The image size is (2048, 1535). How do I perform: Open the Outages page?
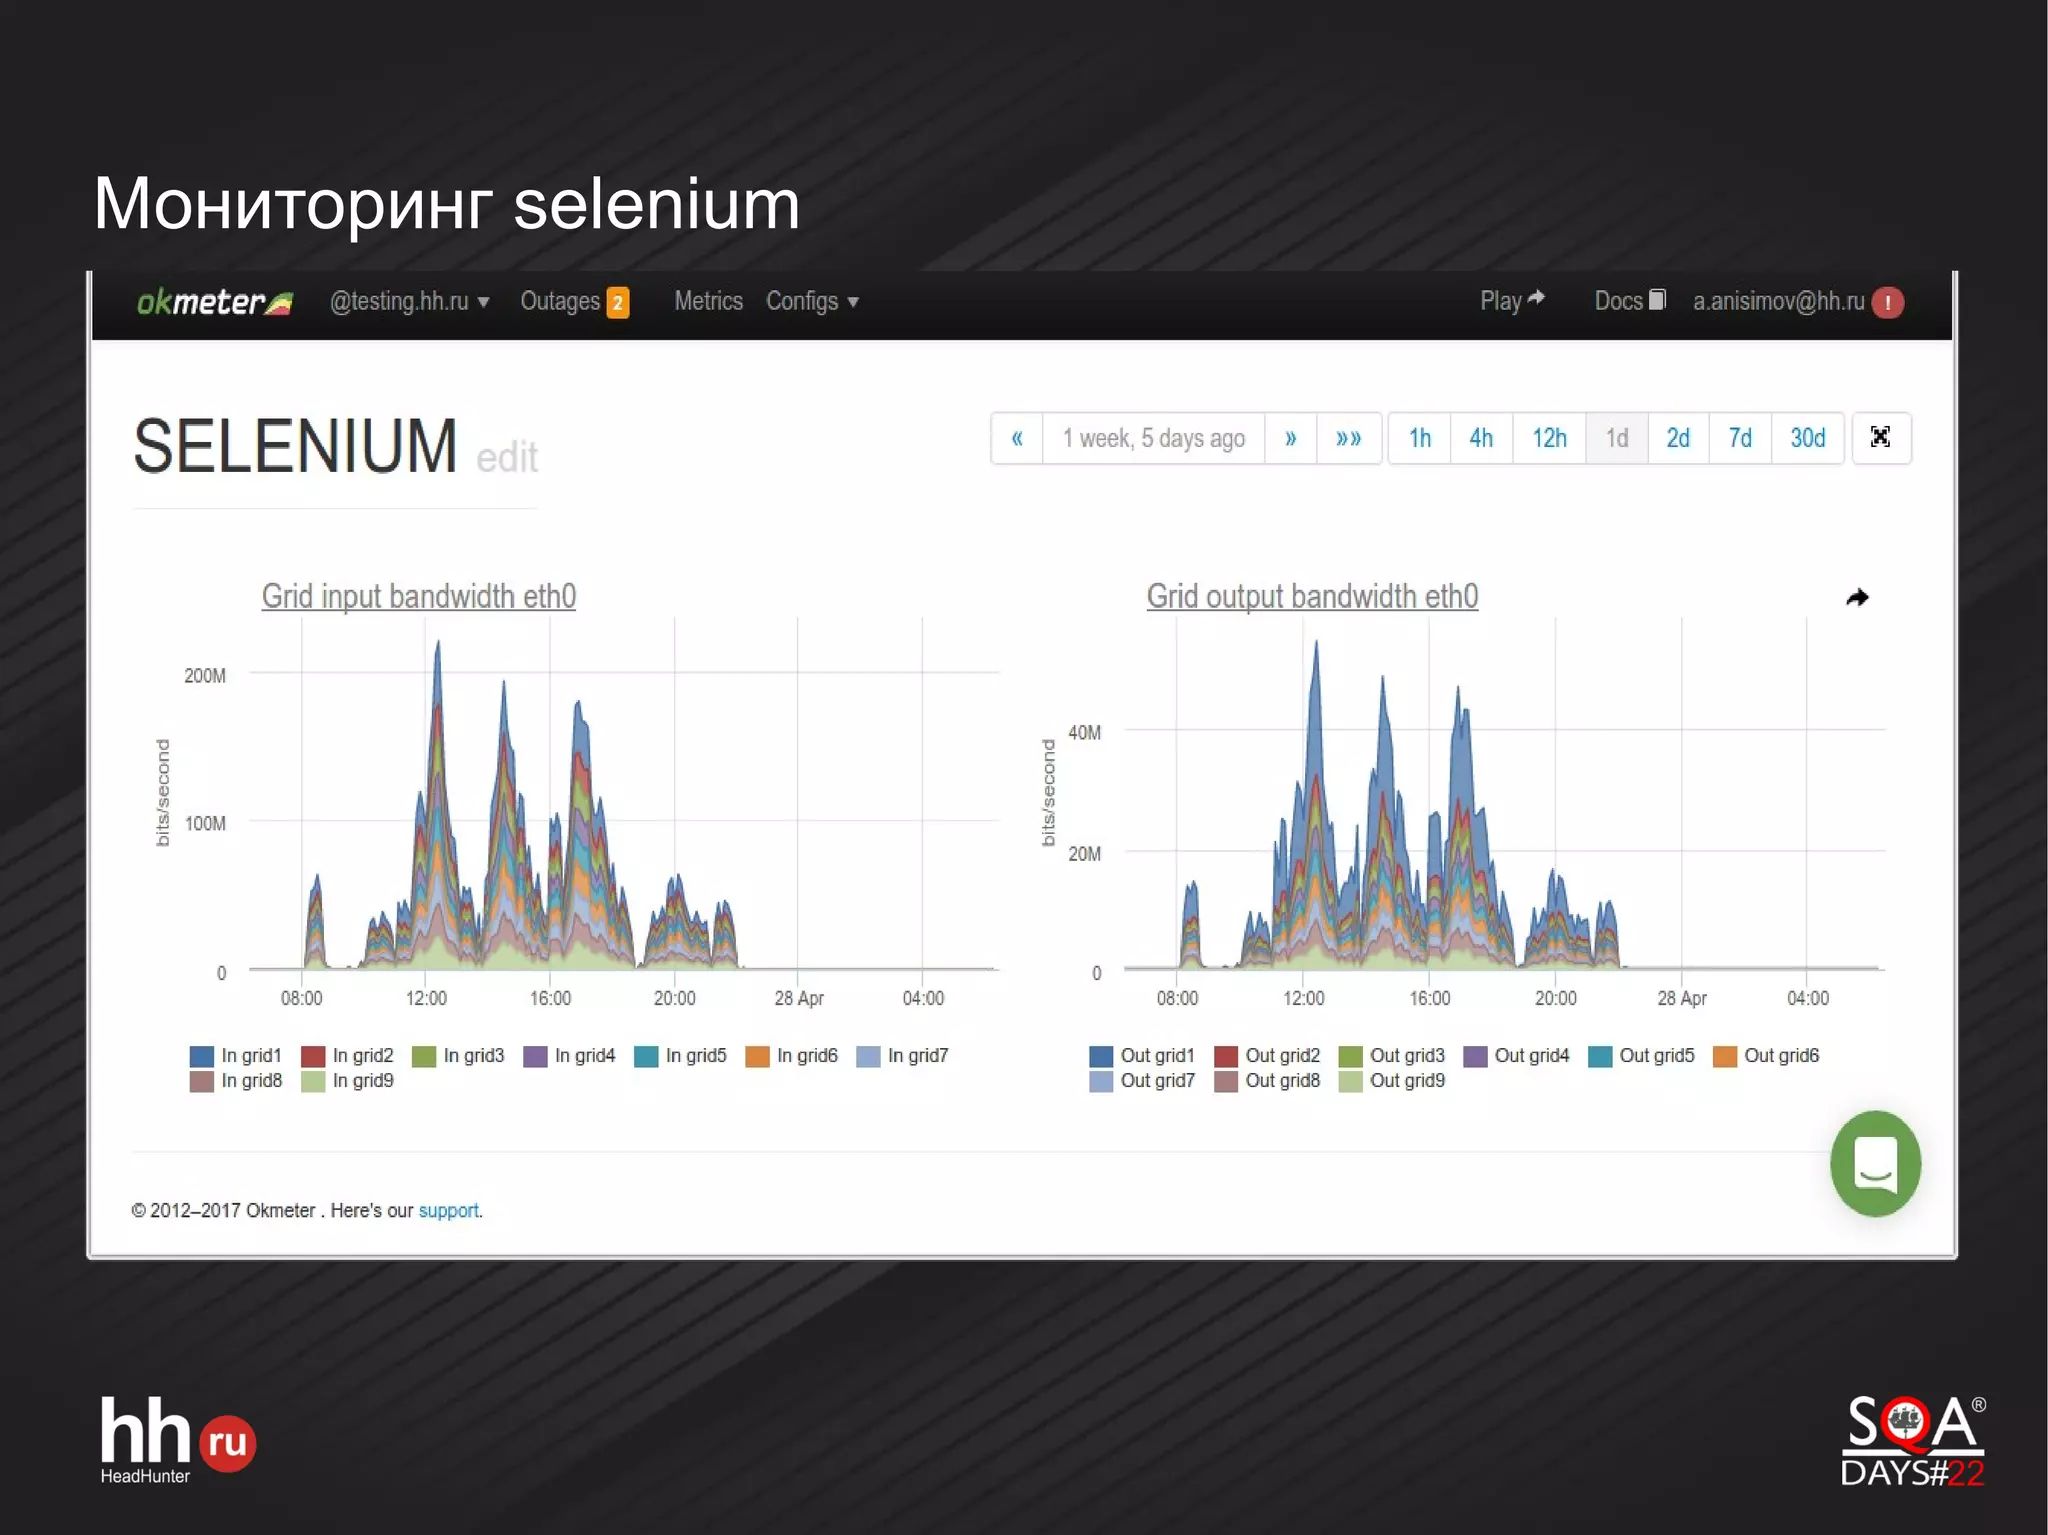[x=560, y=302]
